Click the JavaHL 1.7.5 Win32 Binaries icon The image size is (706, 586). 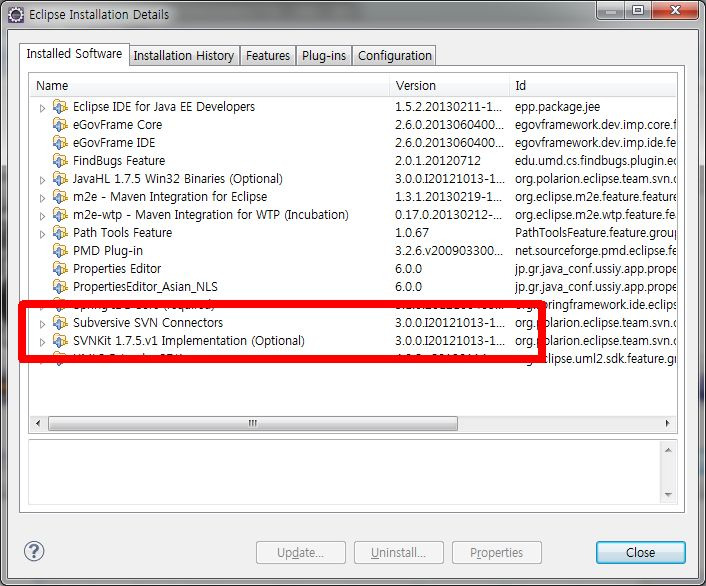60,179
